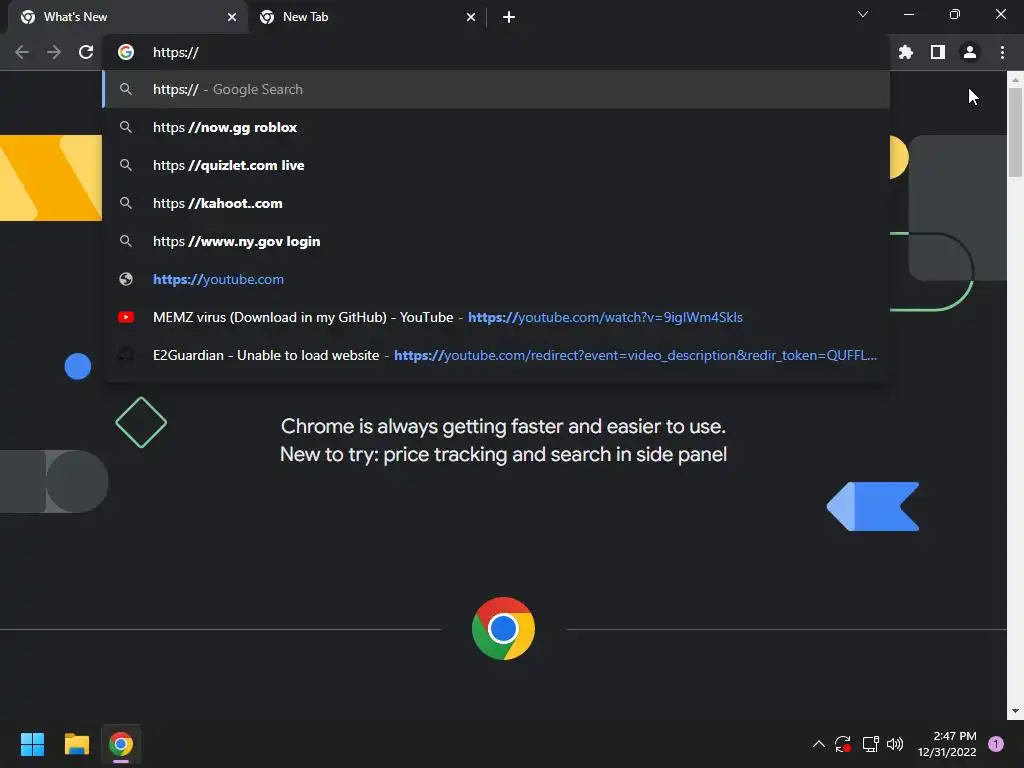Click search icon beside www.ny.gov login

(126, 241)
